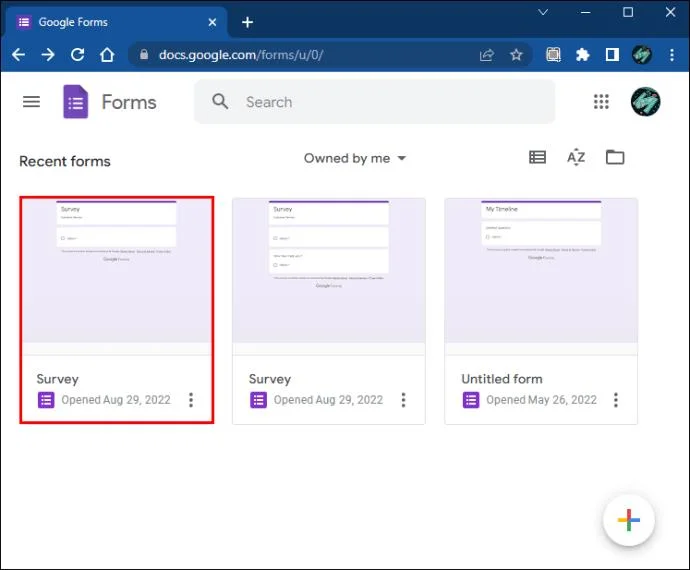Click the screenshot capture extension icon

point(553,55)
